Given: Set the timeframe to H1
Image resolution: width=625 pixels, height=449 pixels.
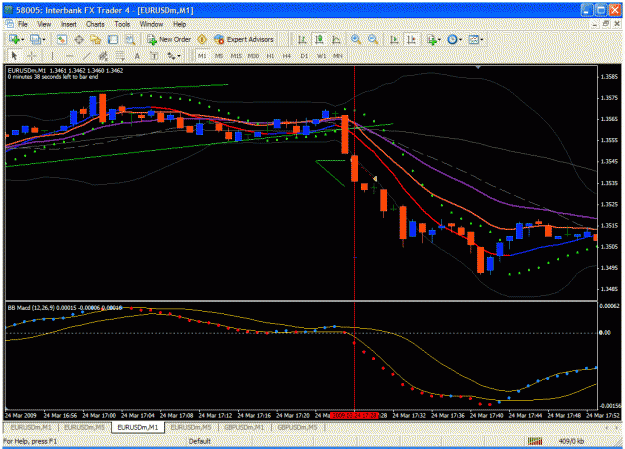Looking at the screenshot, I should 270,56.
